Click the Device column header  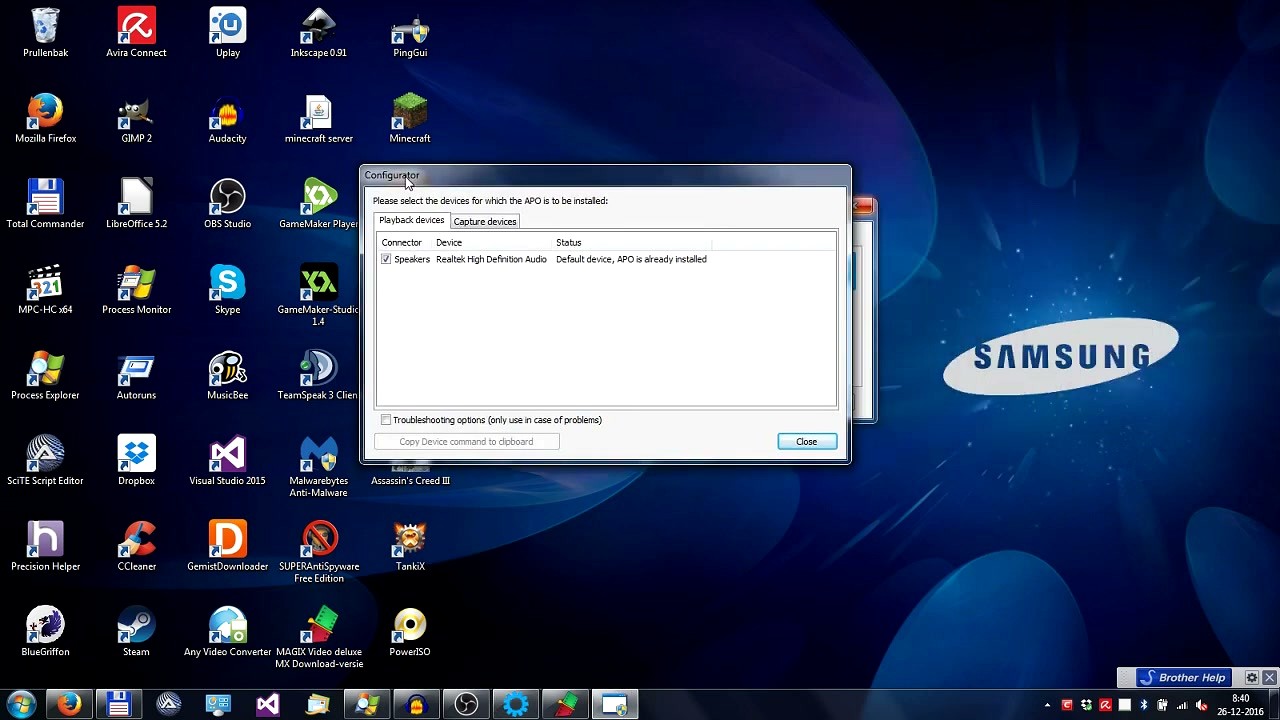pos(449,243)
